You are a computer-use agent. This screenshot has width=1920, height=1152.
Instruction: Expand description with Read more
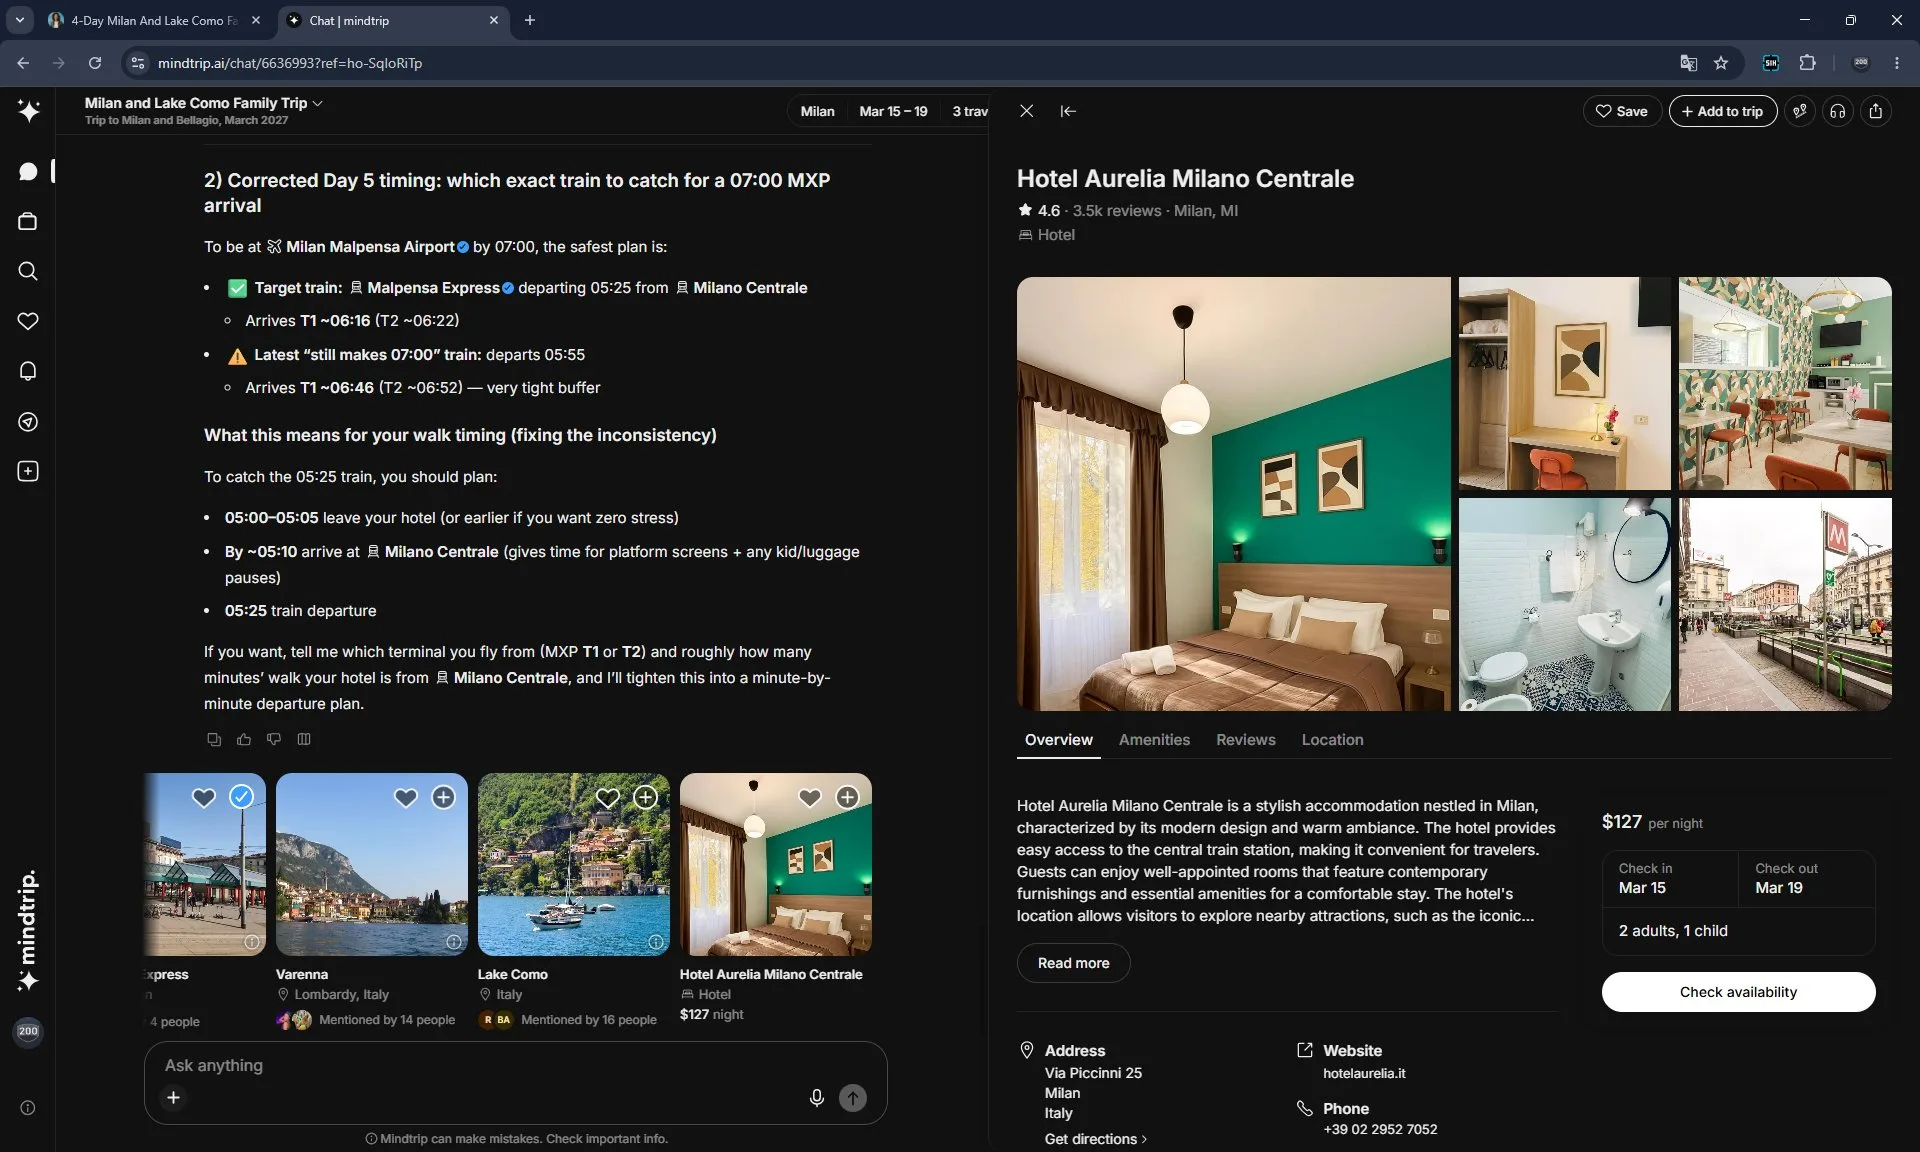click(1073, 963)
